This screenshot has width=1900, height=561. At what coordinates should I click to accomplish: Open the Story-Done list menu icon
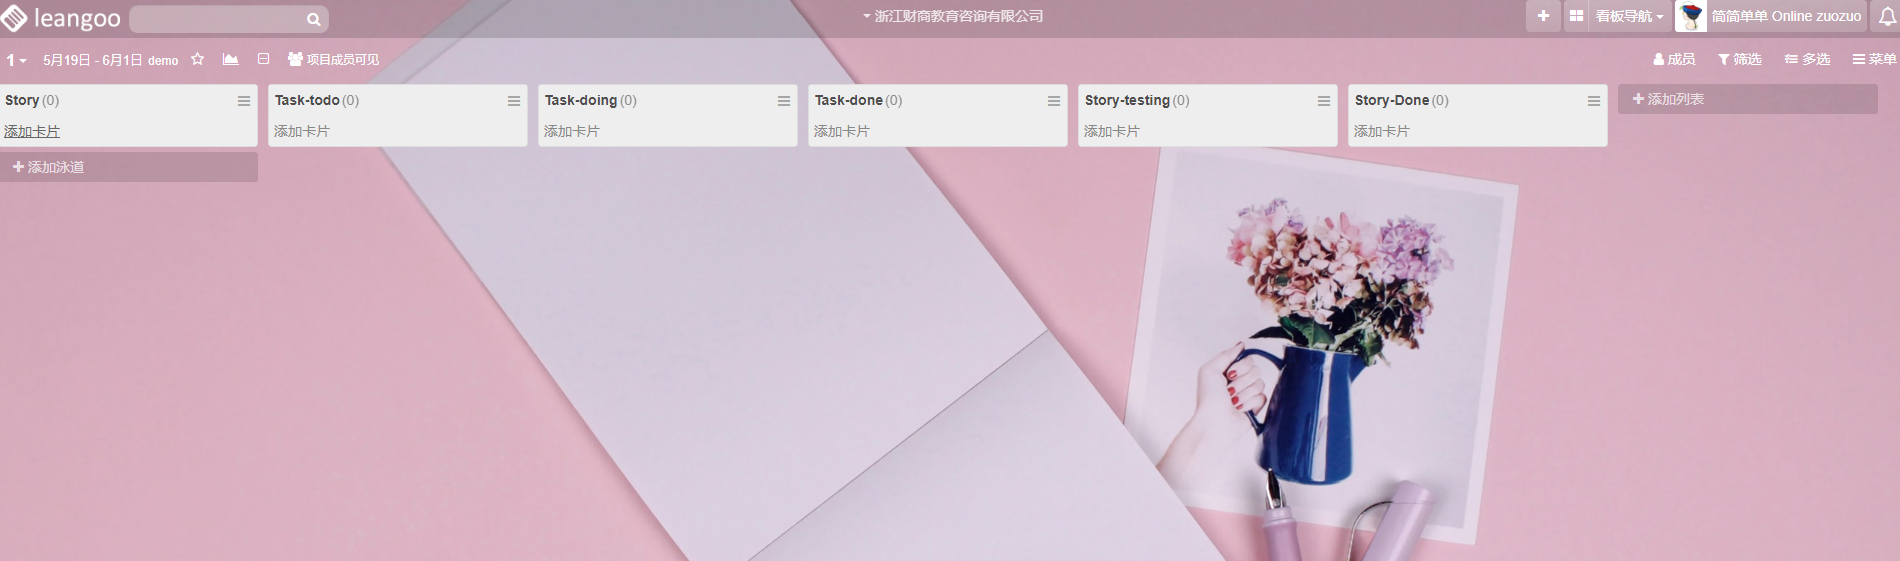pyautogui.click(x=1594, y=101)
